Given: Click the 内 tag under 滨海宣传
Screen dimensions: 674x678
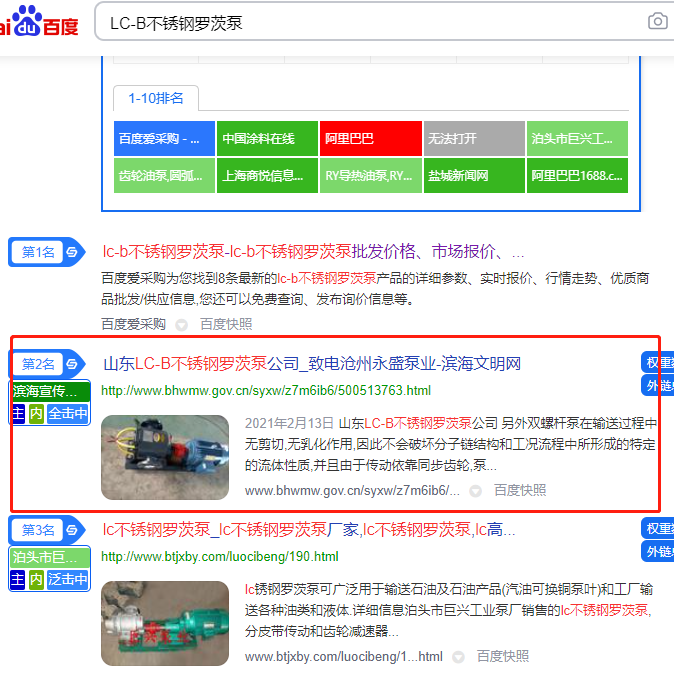Looking at the screenshot, I should (x=36, y=413).
